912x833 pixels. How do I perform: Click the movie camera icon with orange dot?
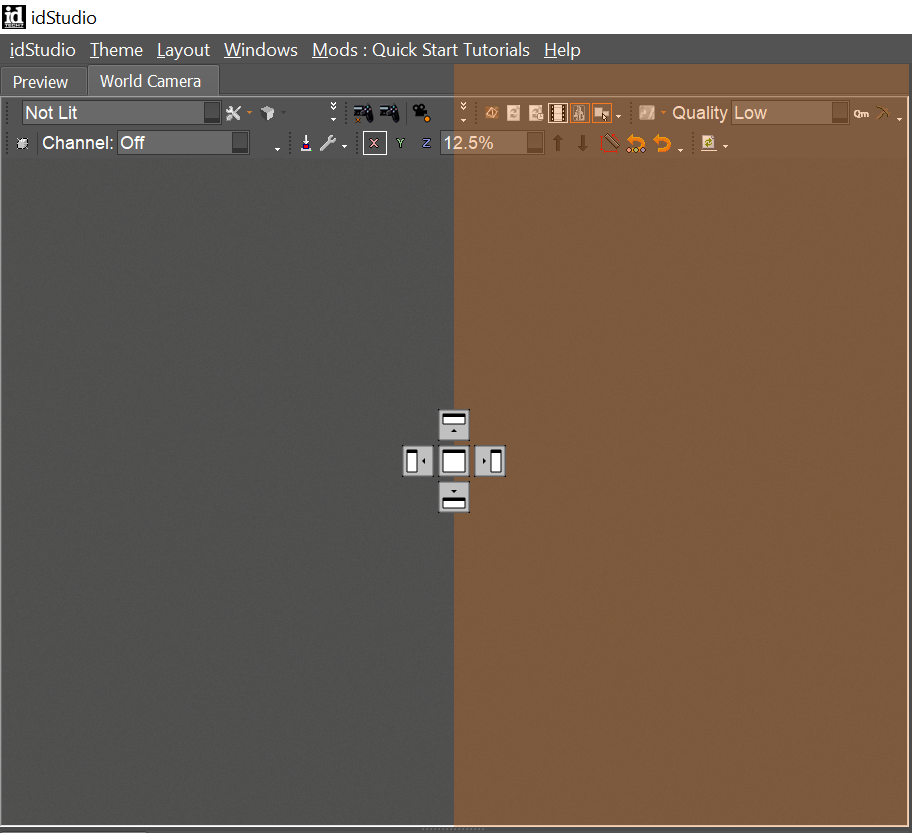pyautogui.click(x=421, y=113)
